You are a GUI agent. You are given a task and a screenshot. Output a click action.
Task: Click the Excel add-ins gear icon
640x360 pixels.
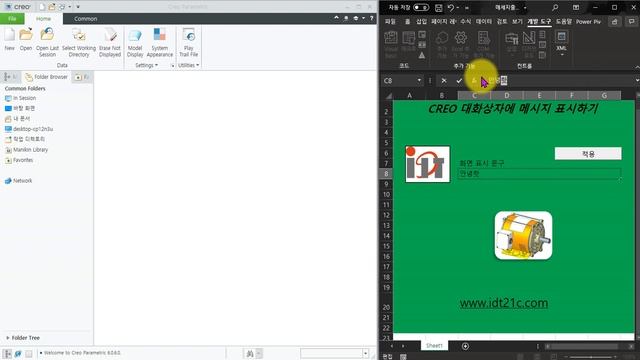click(x=461, y=38)
